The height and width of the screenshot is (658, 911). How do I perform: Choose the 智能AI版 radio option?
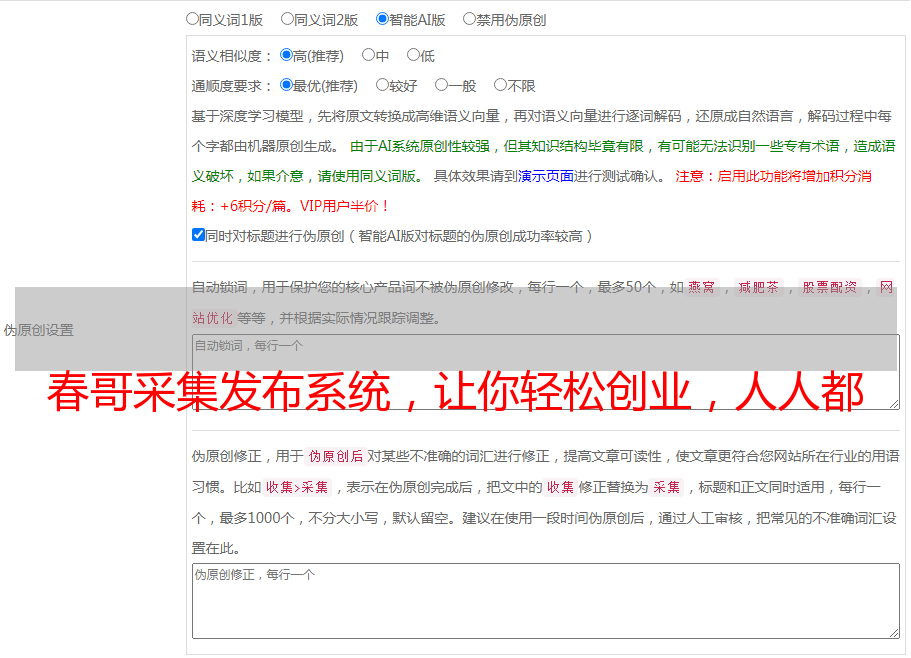[382, 19]
